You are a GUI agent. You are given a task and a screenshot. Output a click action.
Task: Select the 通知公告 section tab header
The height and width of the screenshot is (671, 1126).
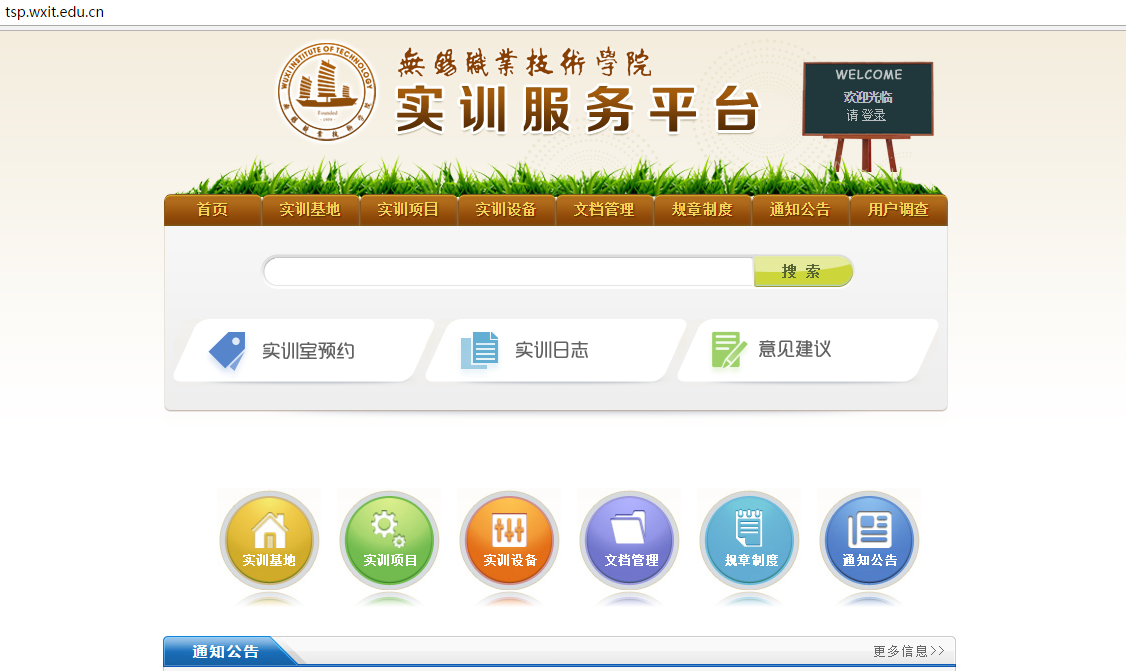click(x=226, y=651)
